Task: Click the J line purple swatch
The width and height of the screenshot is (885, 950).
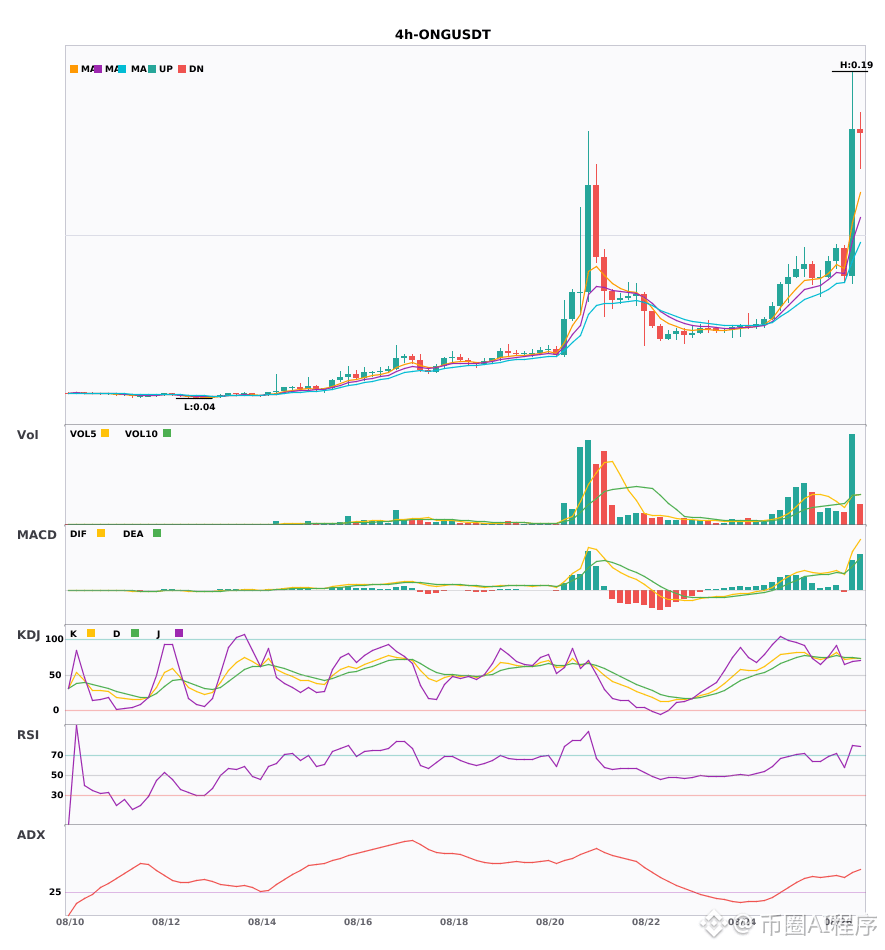Action: click(179, 633)
